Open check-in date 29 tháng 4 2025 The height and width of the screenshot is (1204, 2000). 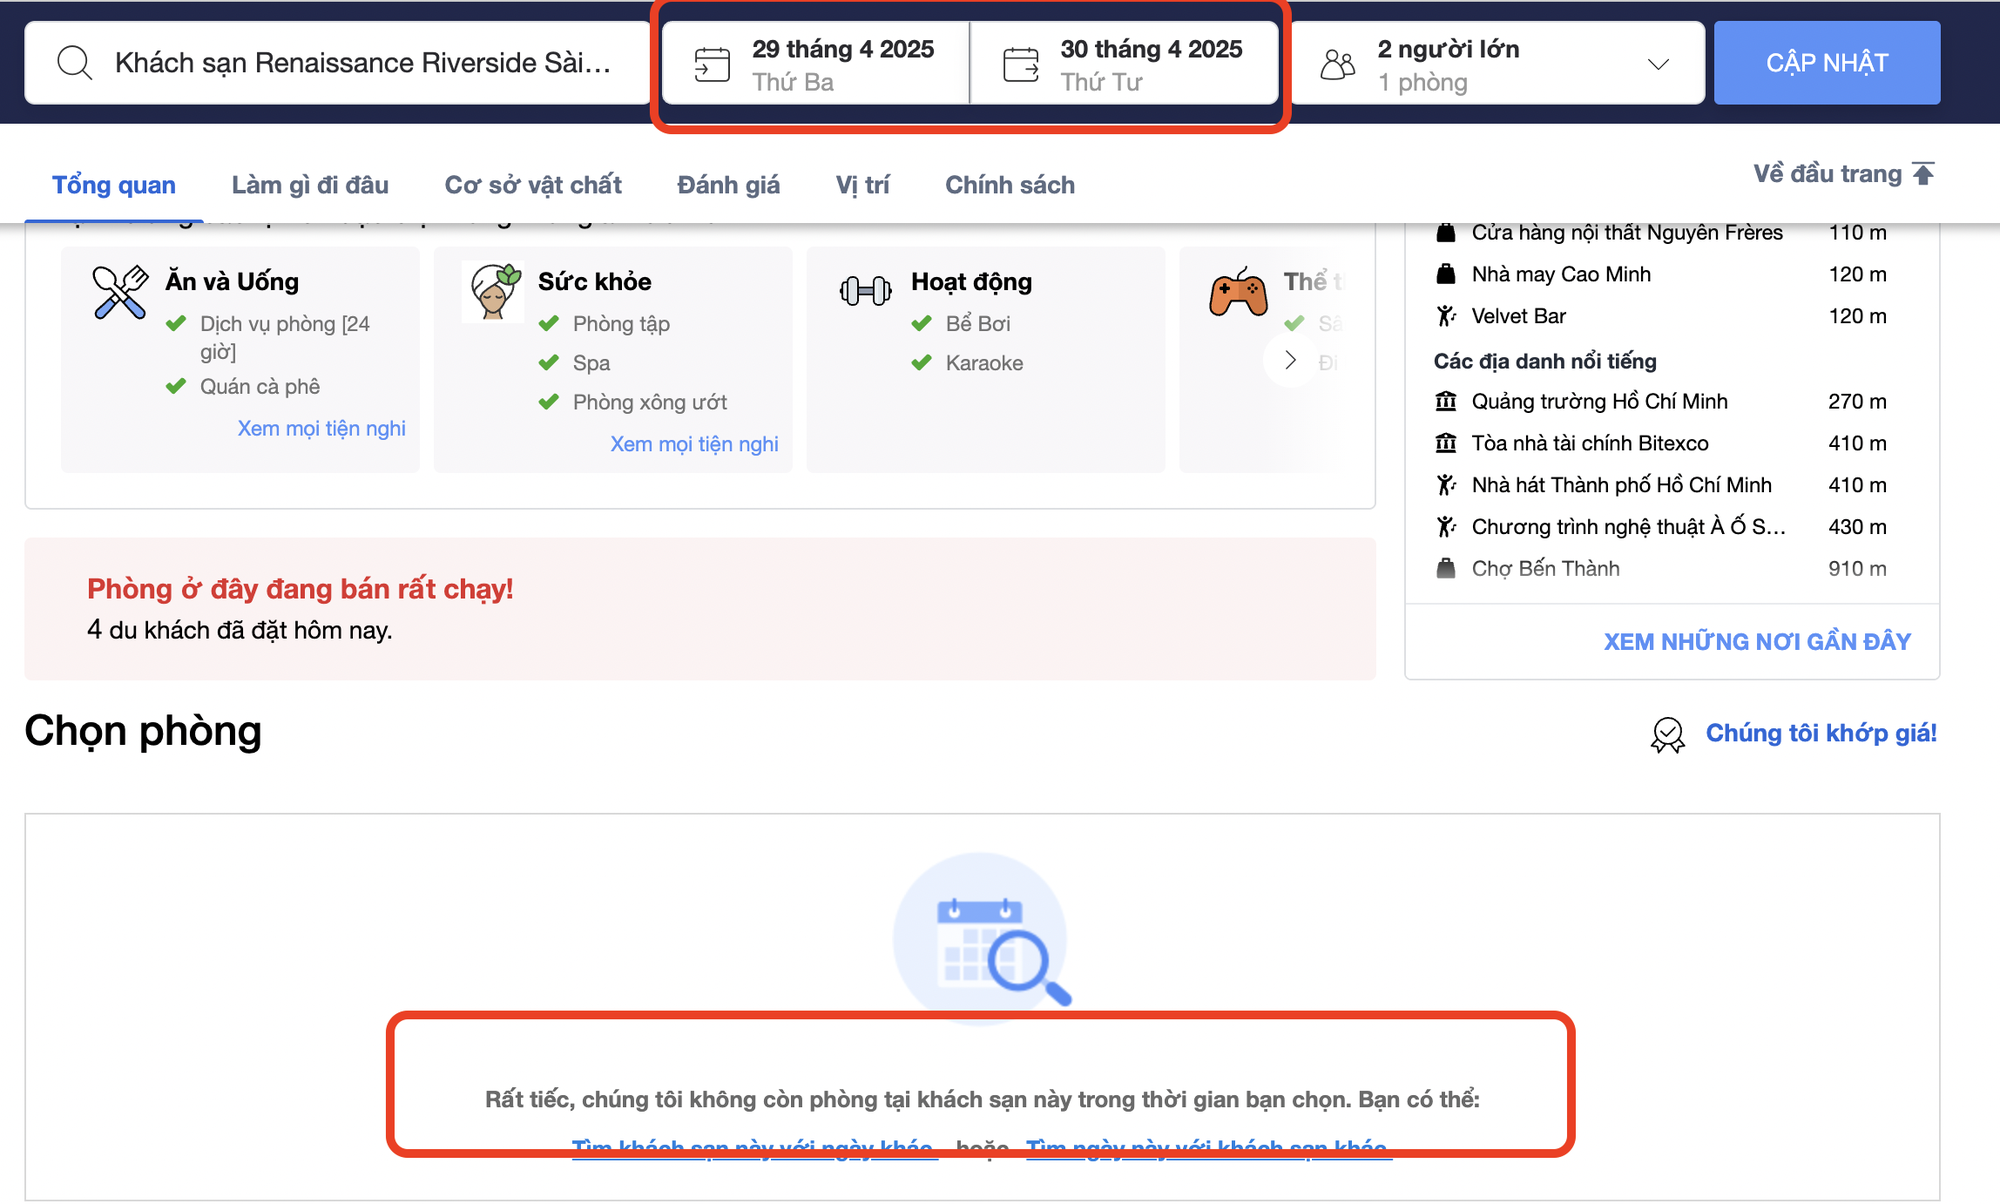(x=815, y=63)
